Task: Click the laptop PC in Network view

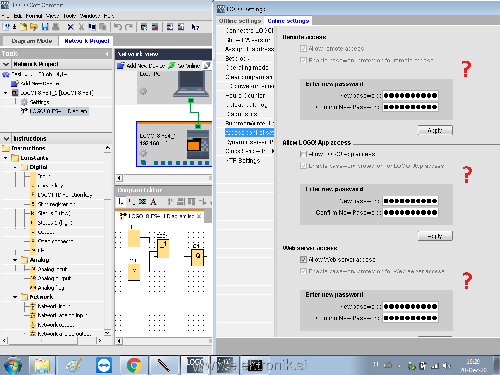Action: [191, 83]
